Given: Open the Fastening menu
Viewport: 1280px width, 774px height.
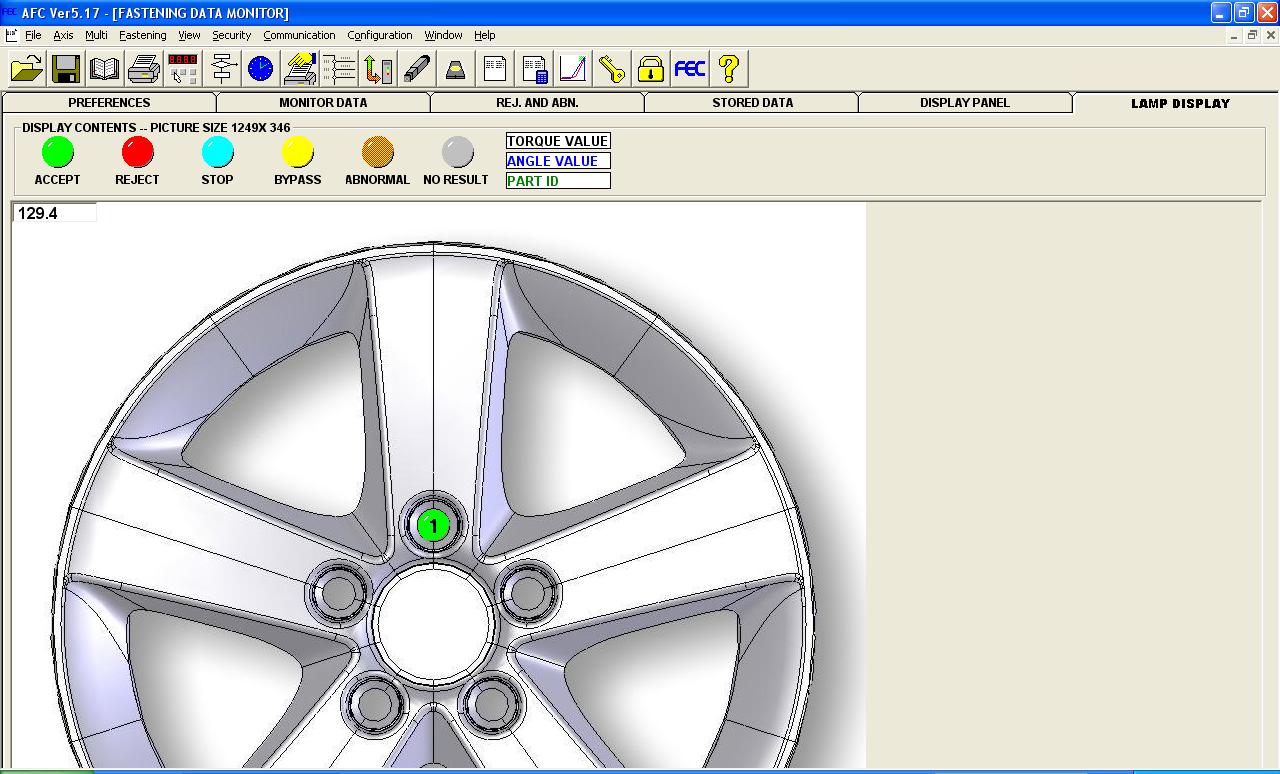Looking at the screenshot, I should point(142,35).
